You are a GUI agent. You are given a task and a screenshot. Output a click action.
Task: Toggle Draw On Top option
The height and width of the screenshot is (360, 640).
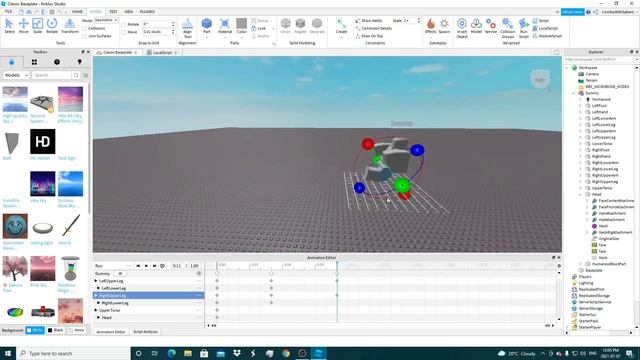point(369,36)
